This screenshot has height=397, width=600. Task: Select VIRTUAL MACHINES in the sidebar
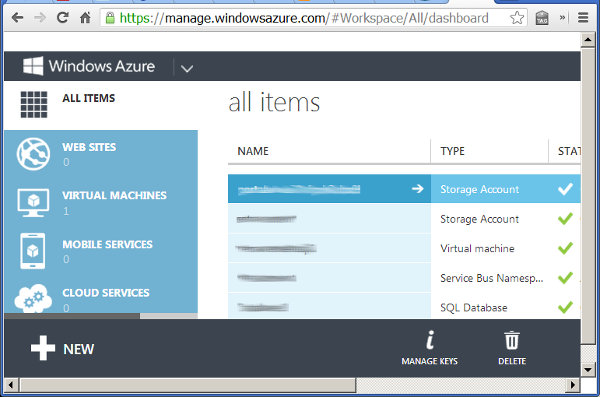pyautogui.click(x=114, y=196)
